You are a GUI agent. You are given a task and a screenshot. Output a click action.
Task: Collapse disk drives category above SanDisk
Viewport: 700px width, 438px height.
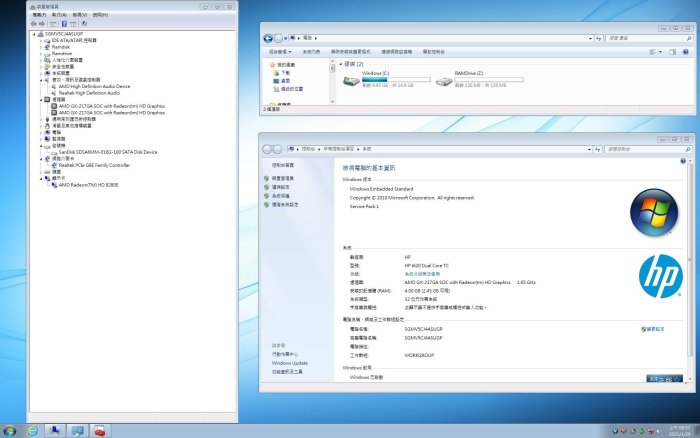(x=41, y=146)
